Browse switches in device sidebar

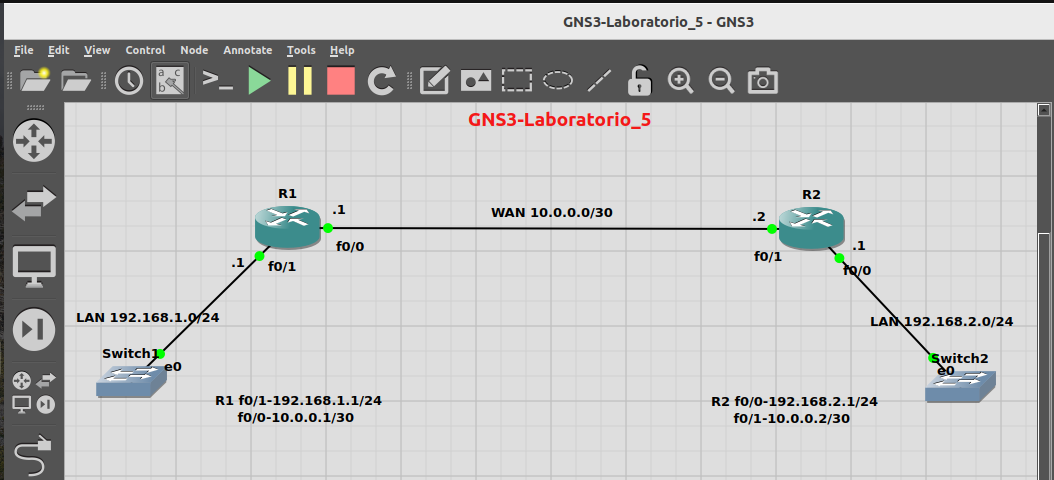click(34, 204)
